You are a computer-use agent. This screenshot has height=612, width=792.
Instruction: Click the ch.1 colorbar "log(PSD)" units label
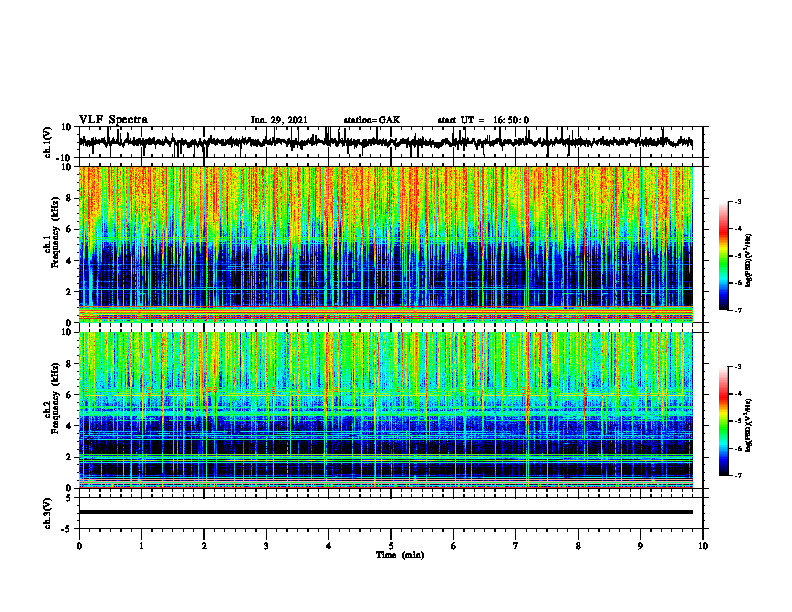pyautogui.click(x=750, y=260)
